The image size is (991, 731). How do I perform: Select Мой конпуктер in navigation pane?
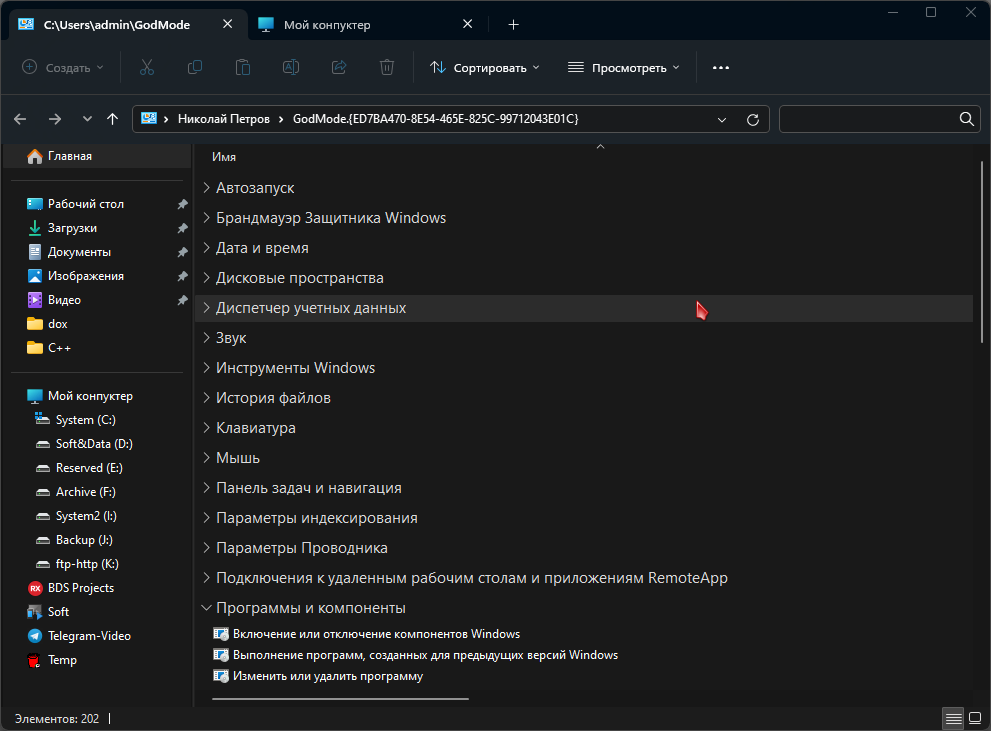pos(90,396)
